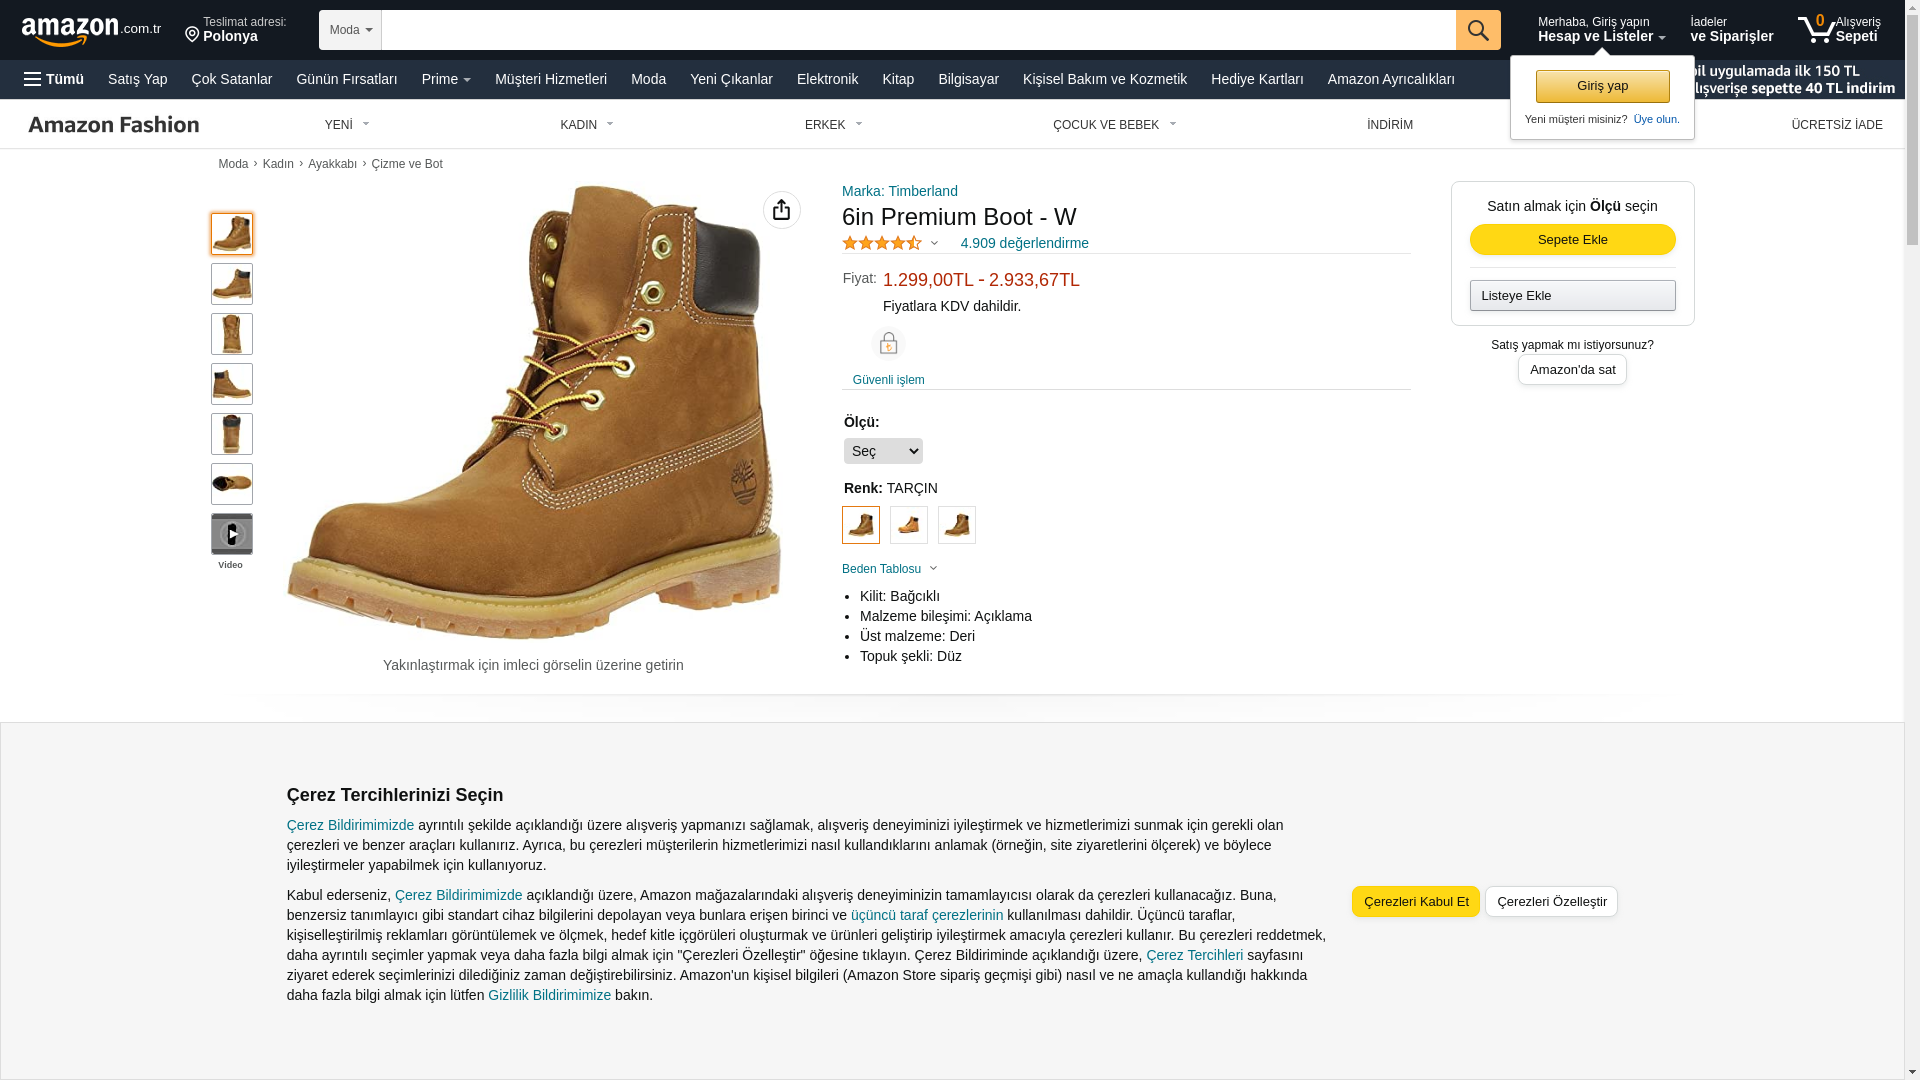Image resolution: width=1920 pixels, height=1080 pixels.
Task: Select the third color swatch
Action: point(957,525)
